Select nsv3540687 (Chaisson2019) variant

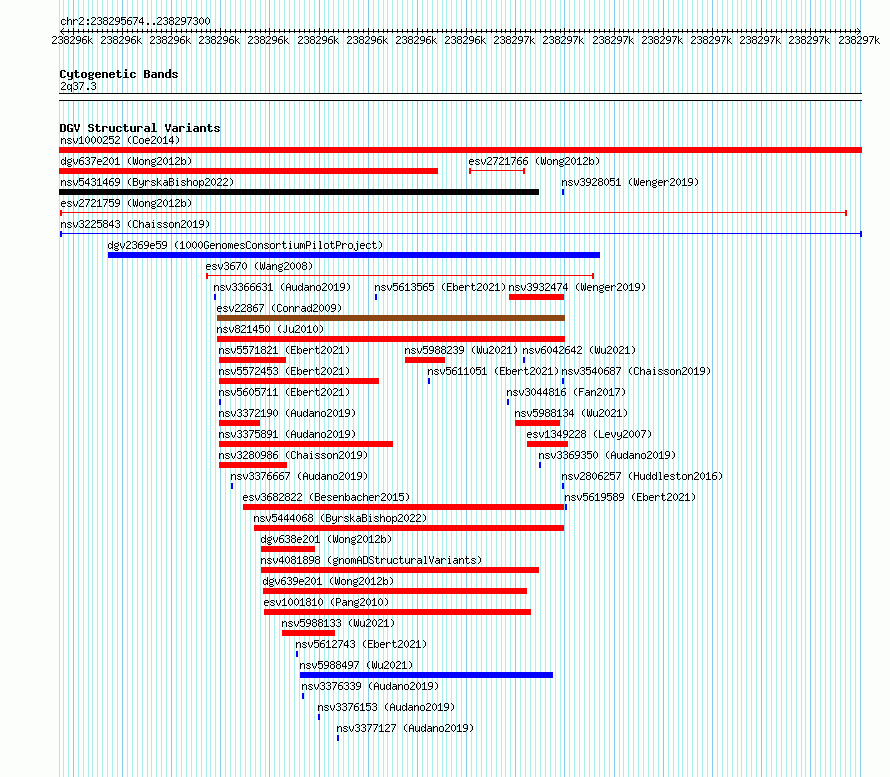[x=636, y=371]
